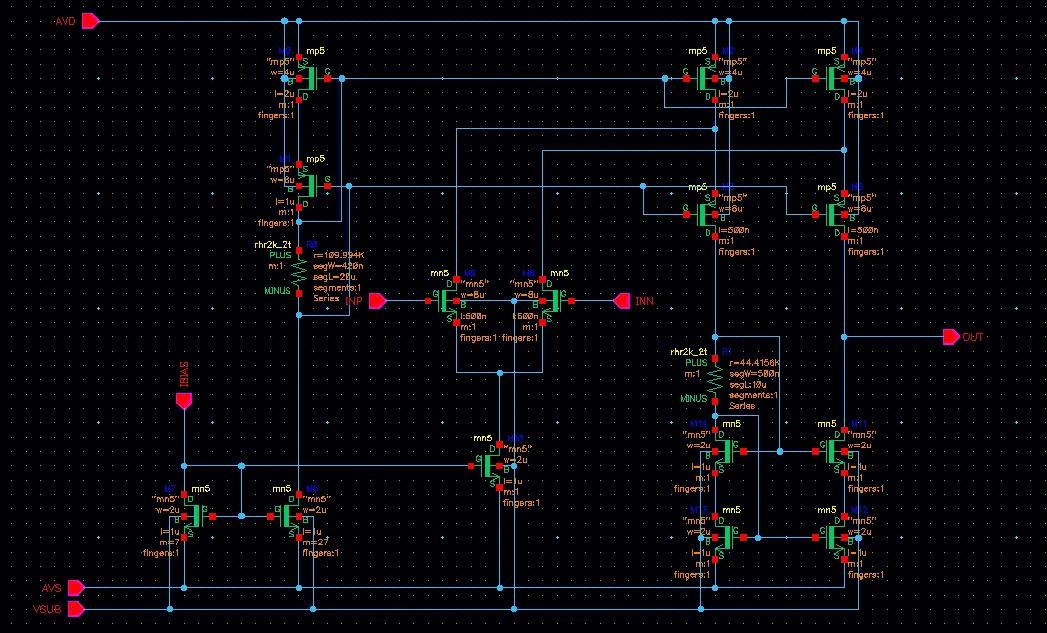Select the mn5 transistor with m=27
Screen dimensions: 1047x633
pyautogui.click(x=291, y=517)
